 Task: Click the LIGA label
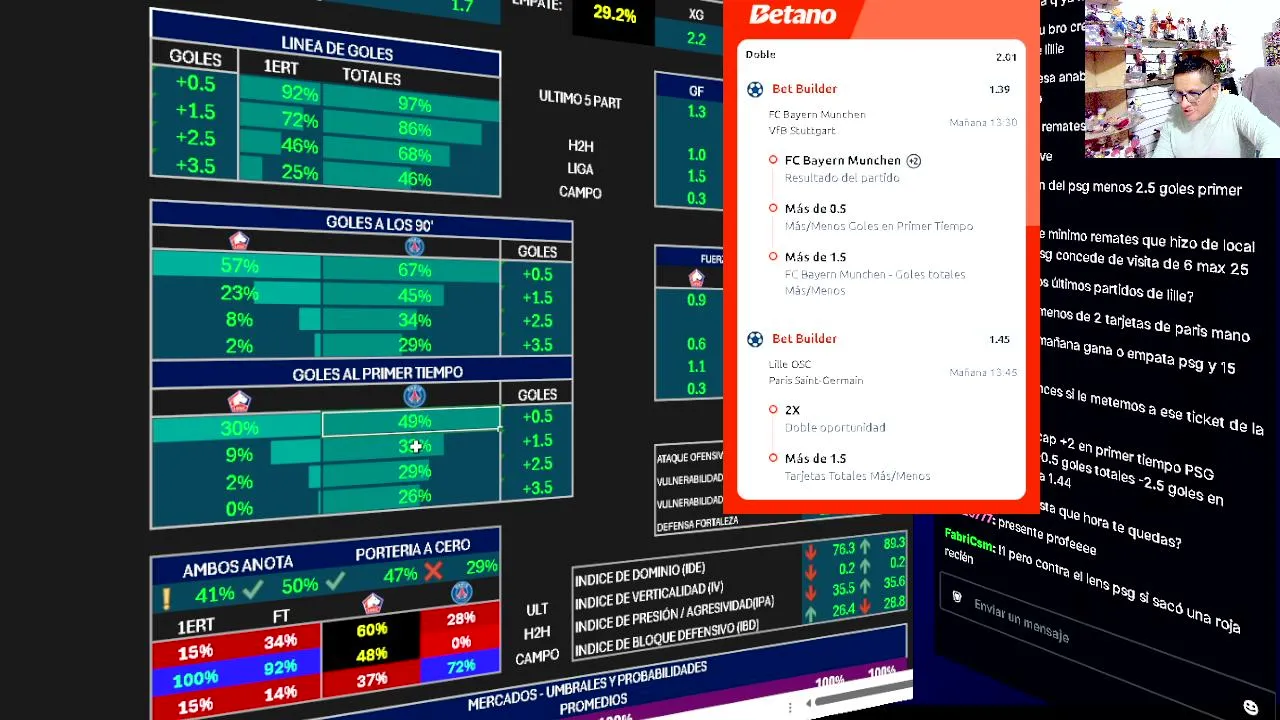(580, 169)
